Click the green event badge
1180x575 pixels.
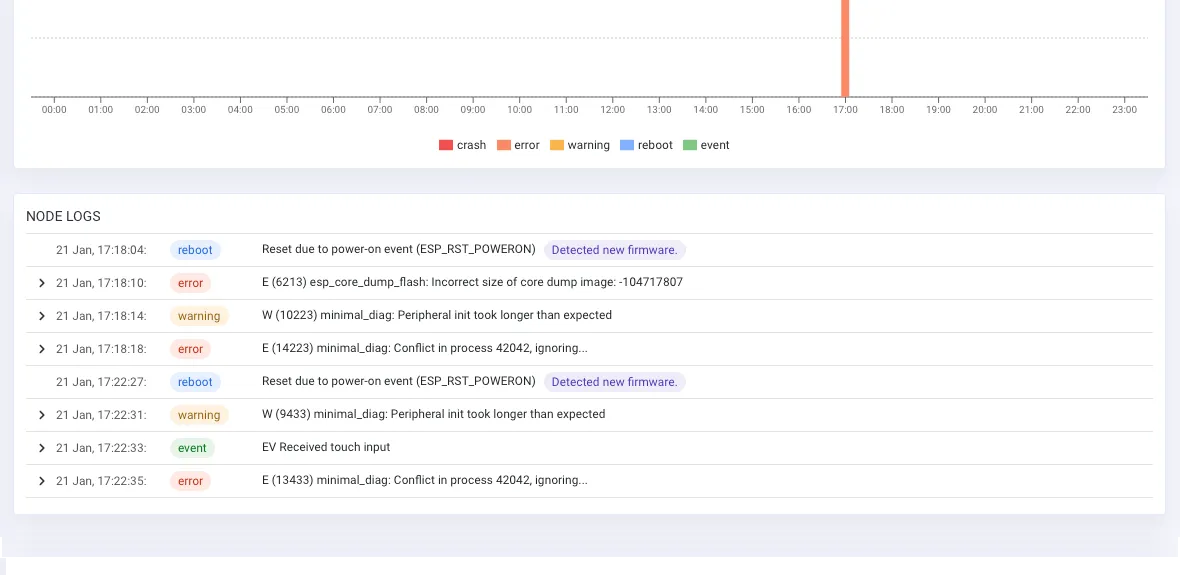point(192,448)
